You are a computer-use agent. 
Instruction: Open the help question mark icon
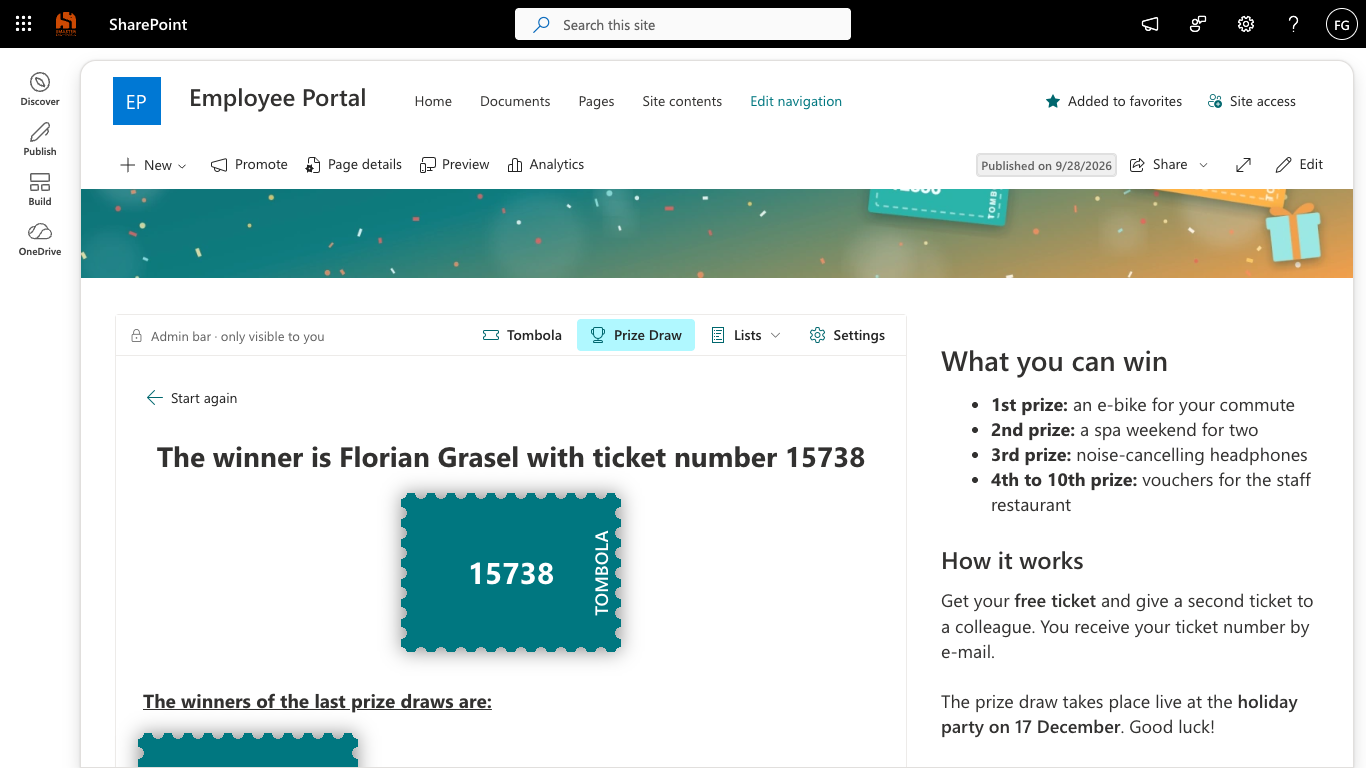1294,24
